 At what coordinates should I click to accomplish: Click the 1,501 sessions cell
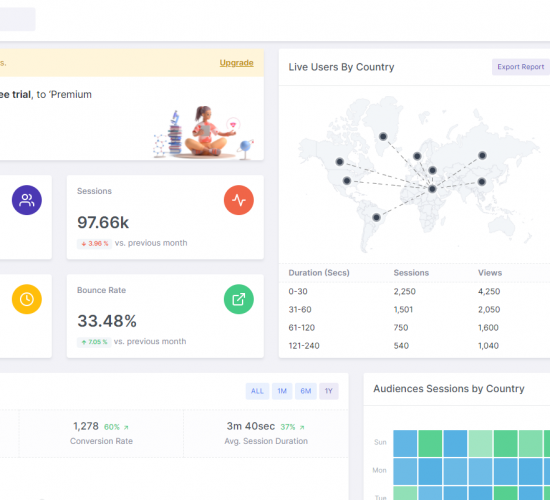[x=403, y=309]
